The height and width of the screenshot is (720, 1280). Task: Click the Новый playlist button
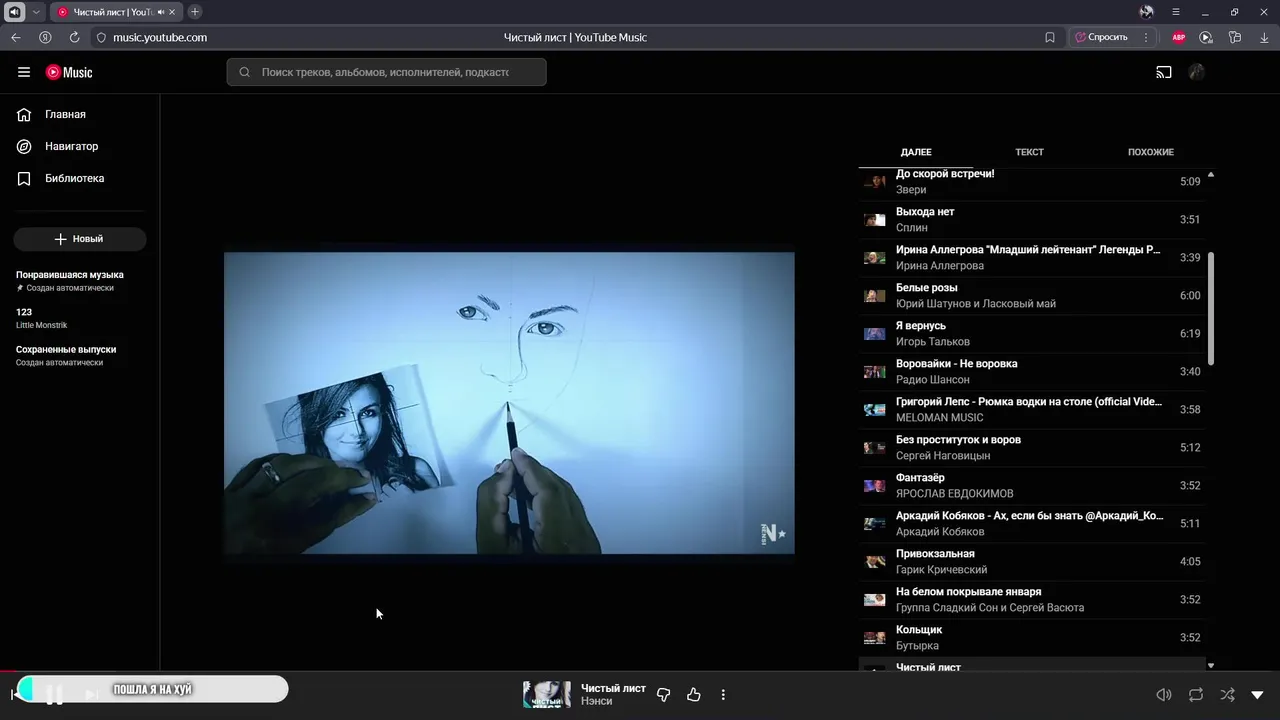[x=80, y=239]
